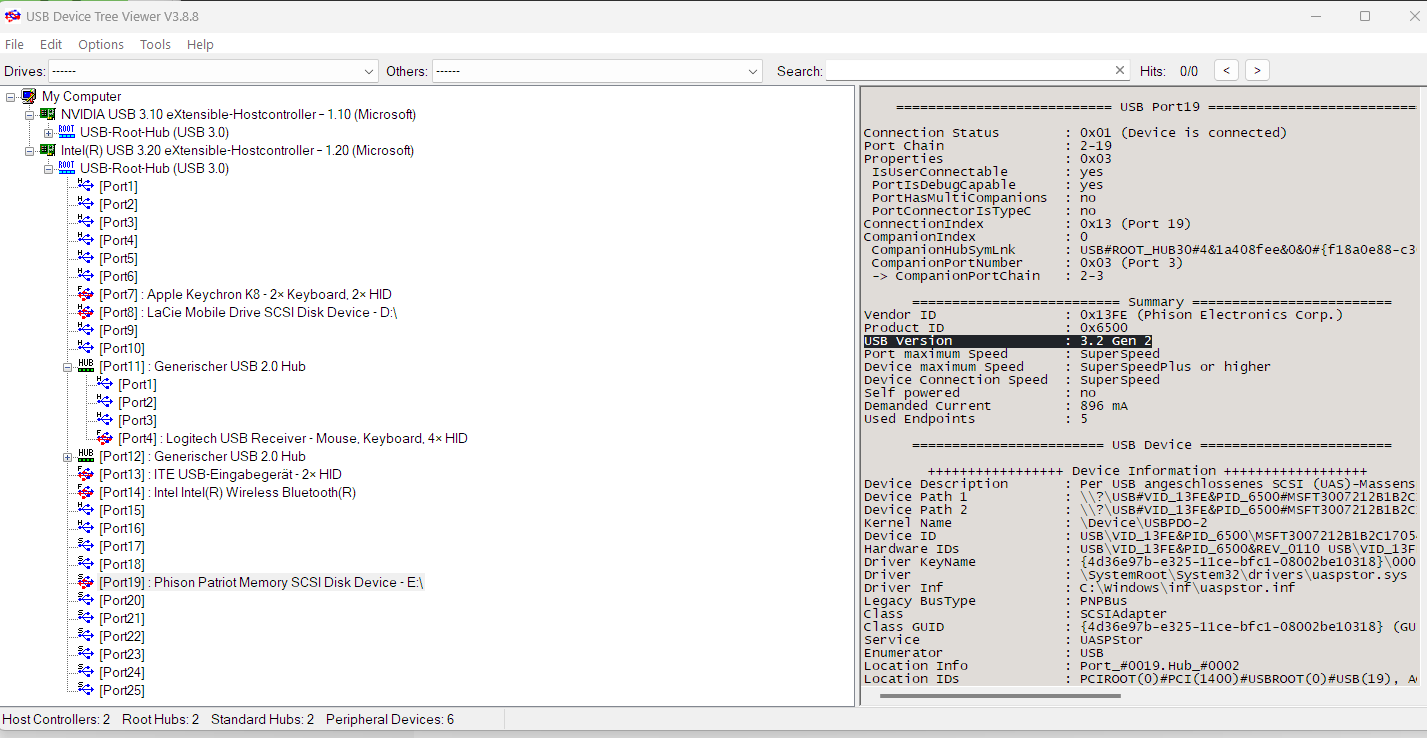Viewport: 1427px width, 738px height.
Task: Click the Vendor ID line in Summary
Action: pyautogui.click(x=1104, y=315)
